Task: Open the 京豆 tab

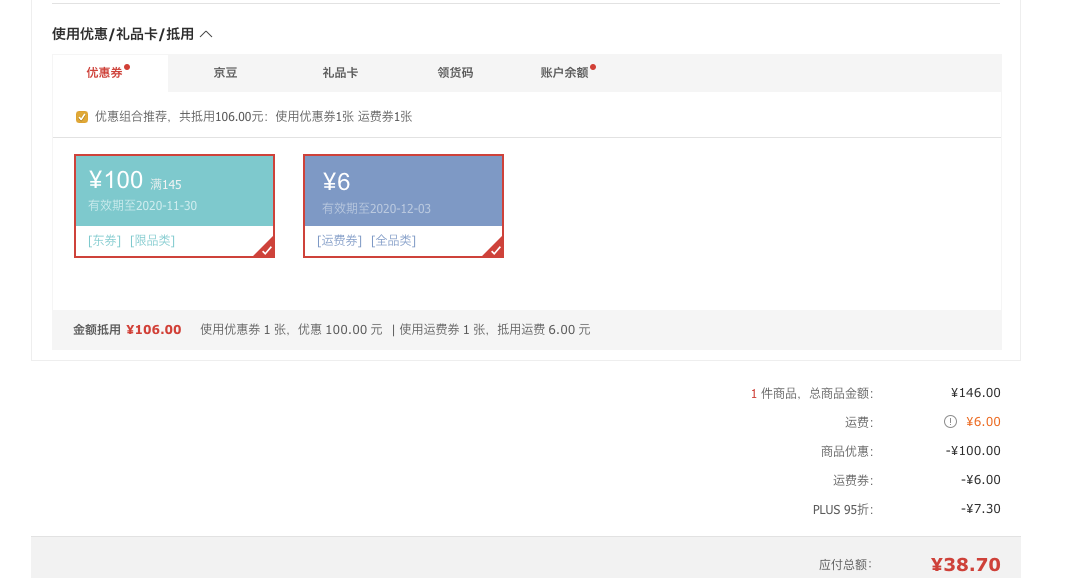Action: [x=225, y=73]
